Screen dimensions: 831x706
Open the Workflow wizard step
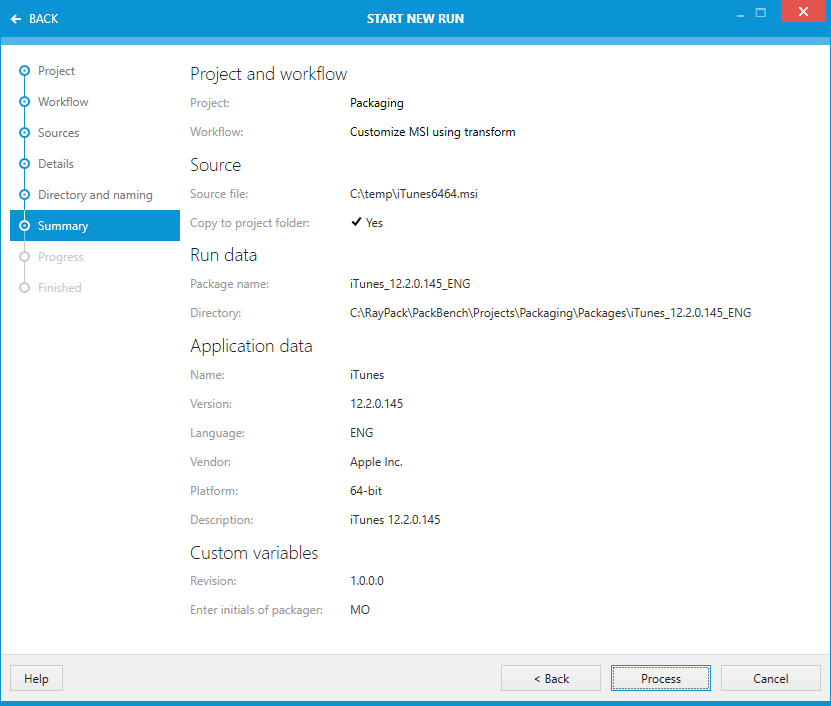point(63,102)
